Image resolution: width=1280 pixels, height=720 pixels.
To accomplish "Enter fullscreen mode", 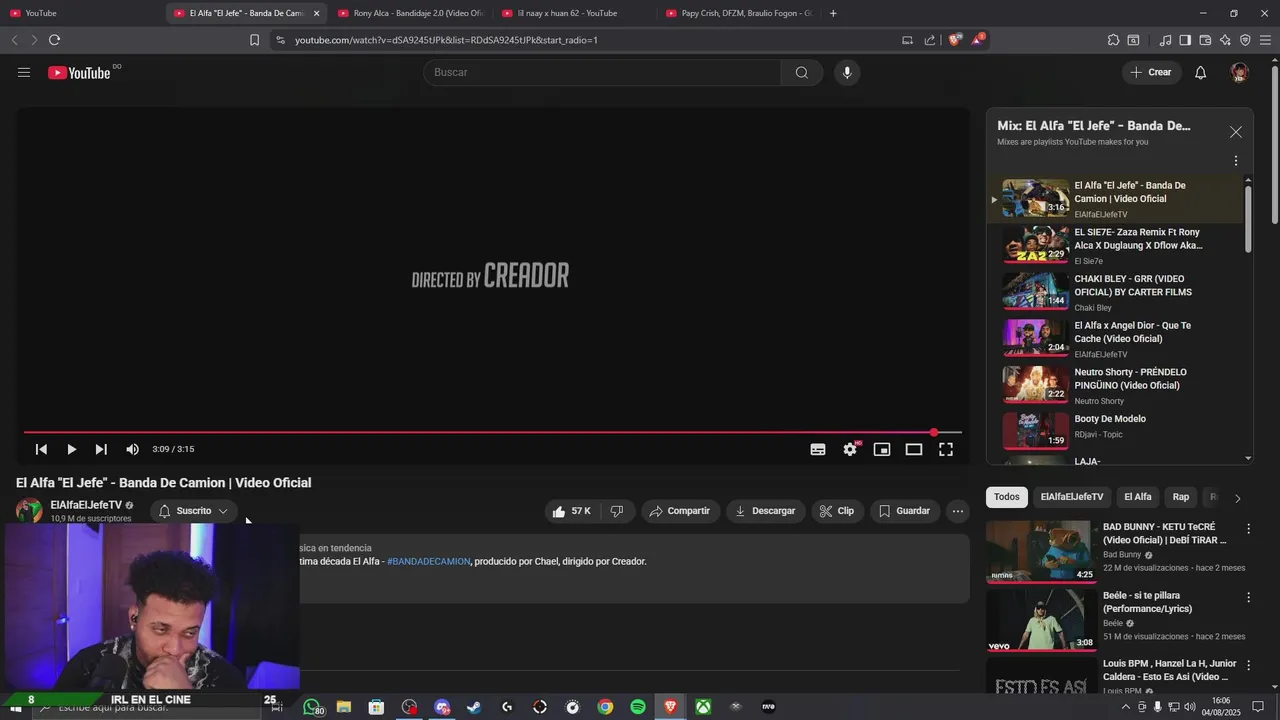I will pyautogui.click(x=946, y=449).
